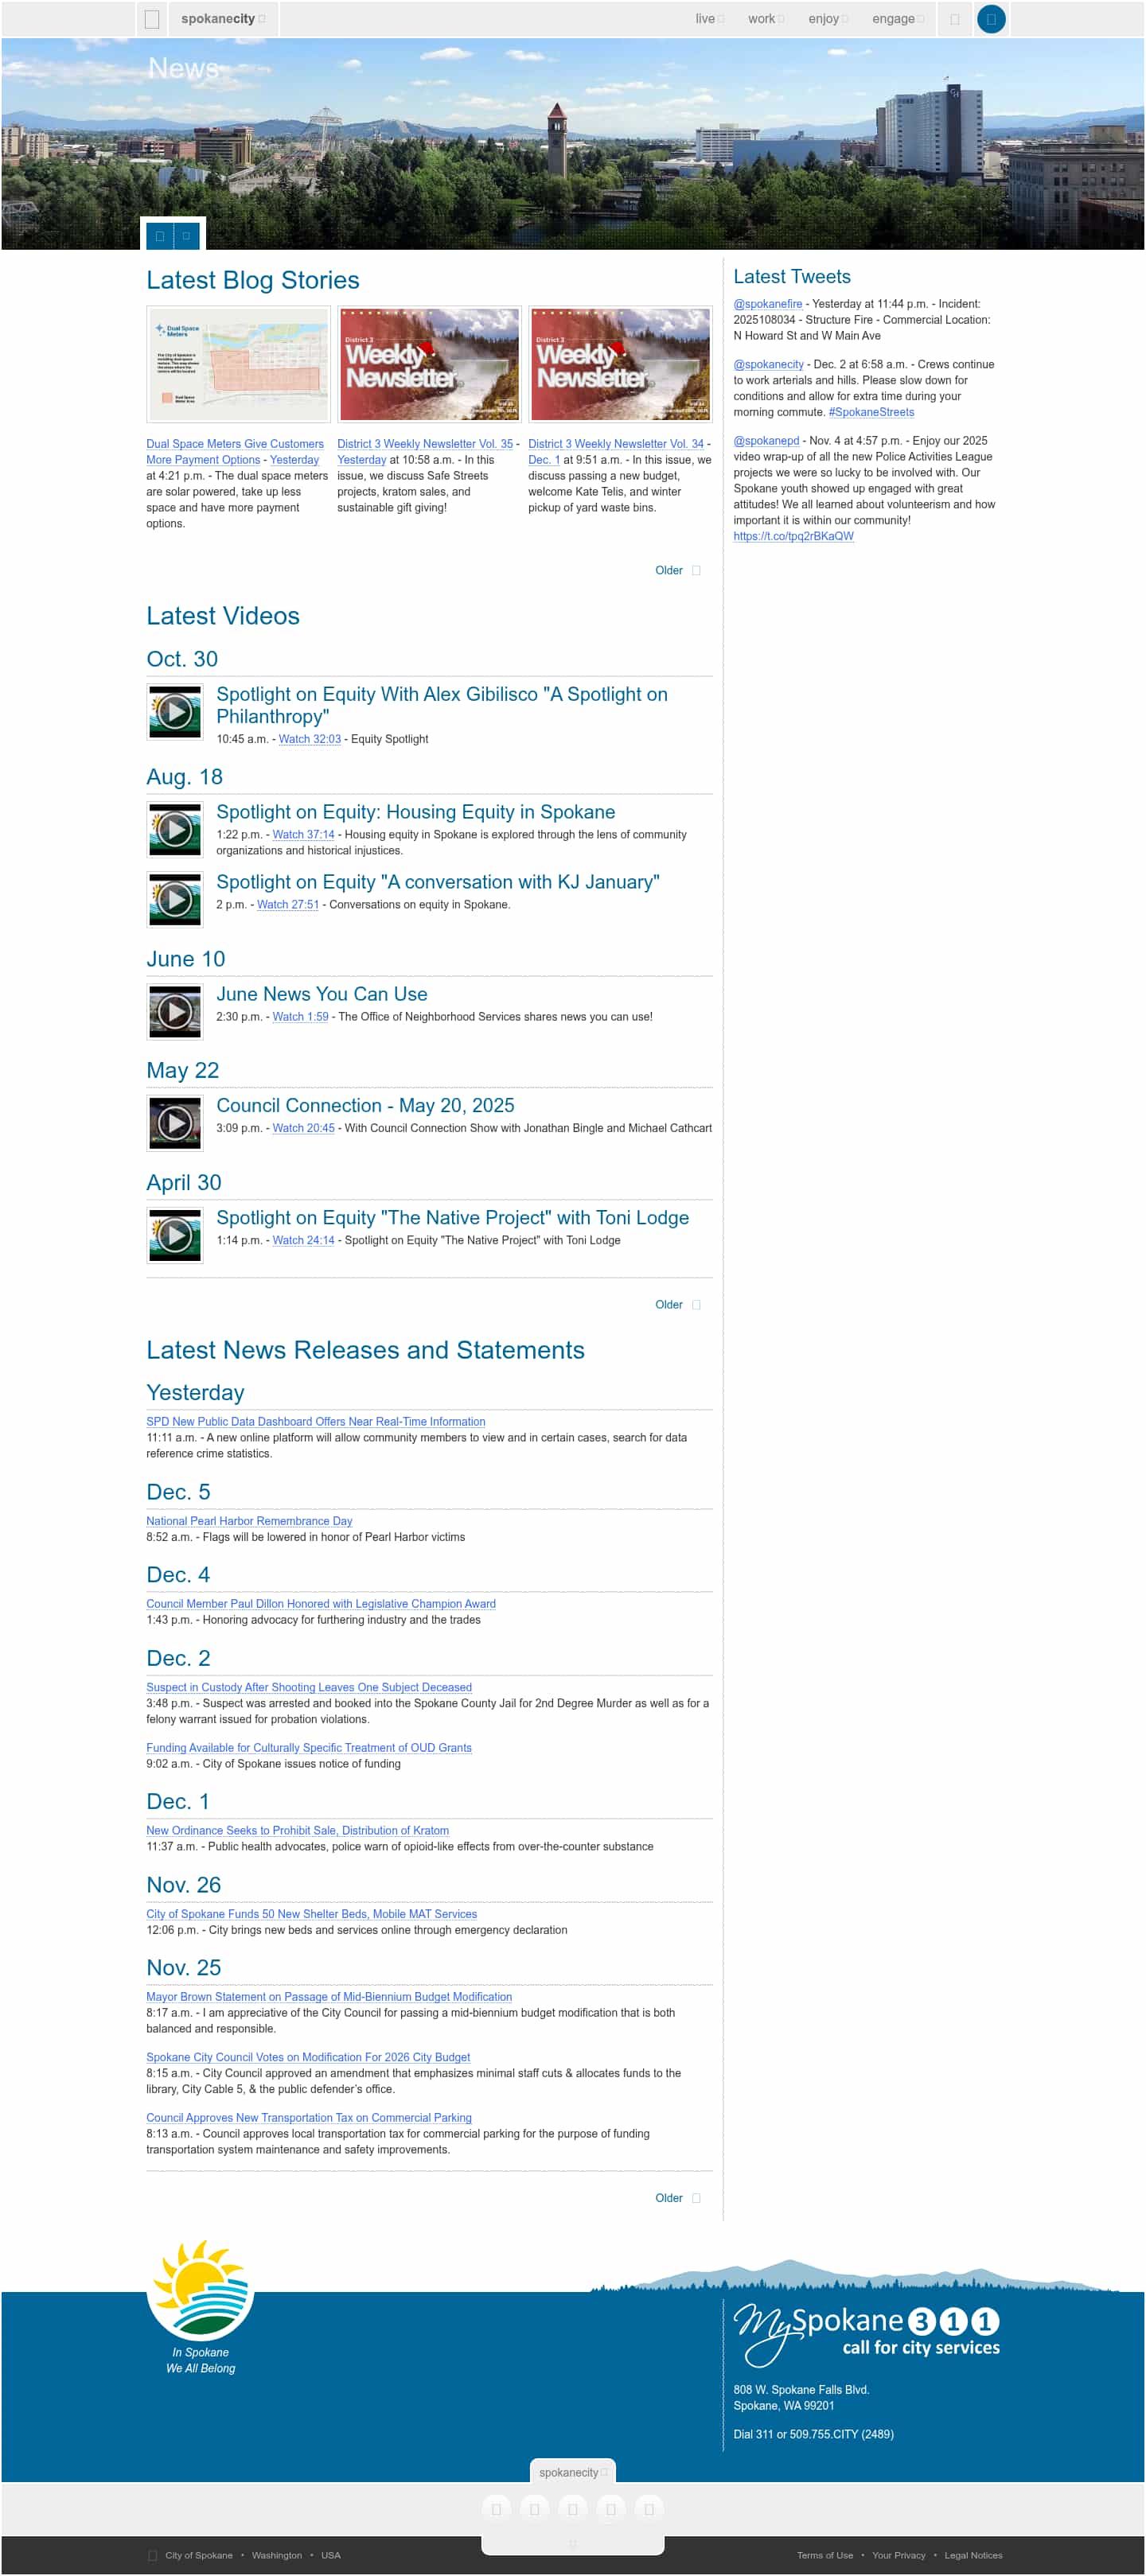
Task: Open Council Approves New Transportation Tax on Parking link
Action: tap(309, 2118)
